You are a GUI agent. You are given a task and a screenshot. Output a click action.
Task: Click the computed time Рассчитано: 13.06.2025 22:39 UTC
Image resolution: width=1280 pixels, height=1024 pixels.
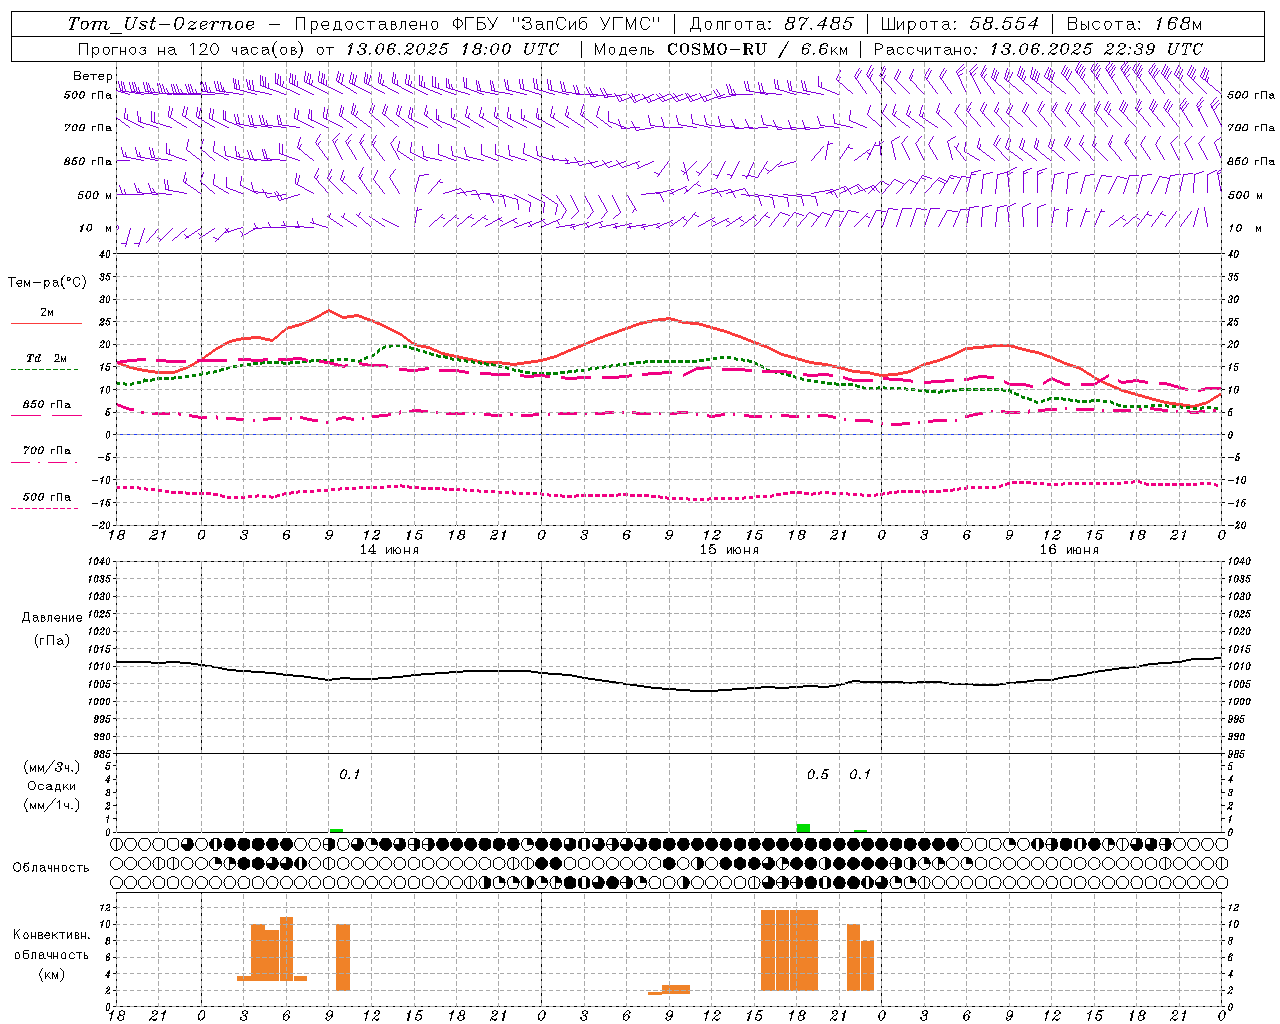coord(1038,49)
